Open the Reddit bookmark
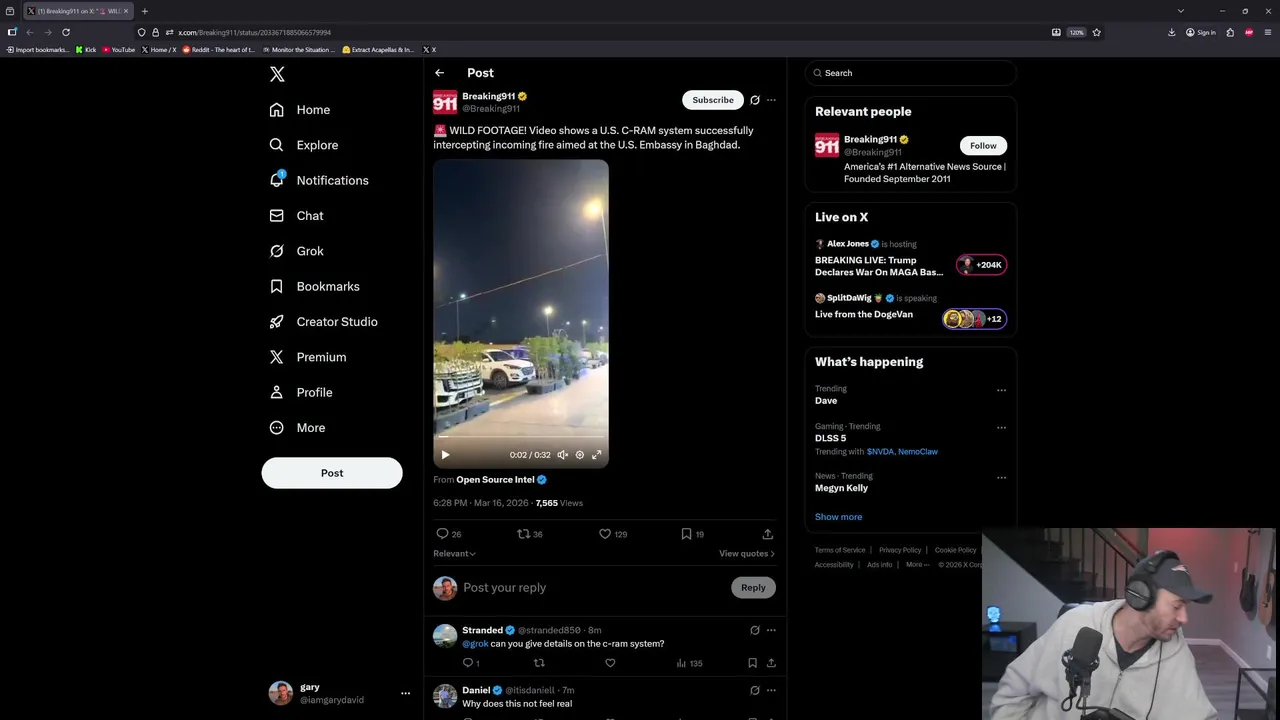The height and width of the screenshot is (720, 1280). [219, 49]
